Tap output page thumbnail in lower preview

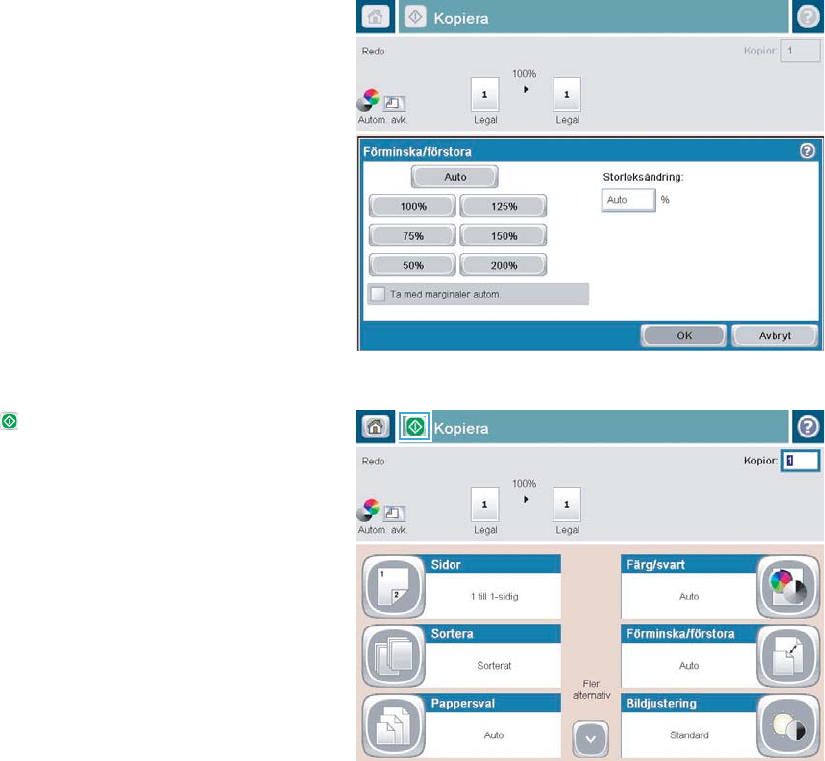pos(567,505)
